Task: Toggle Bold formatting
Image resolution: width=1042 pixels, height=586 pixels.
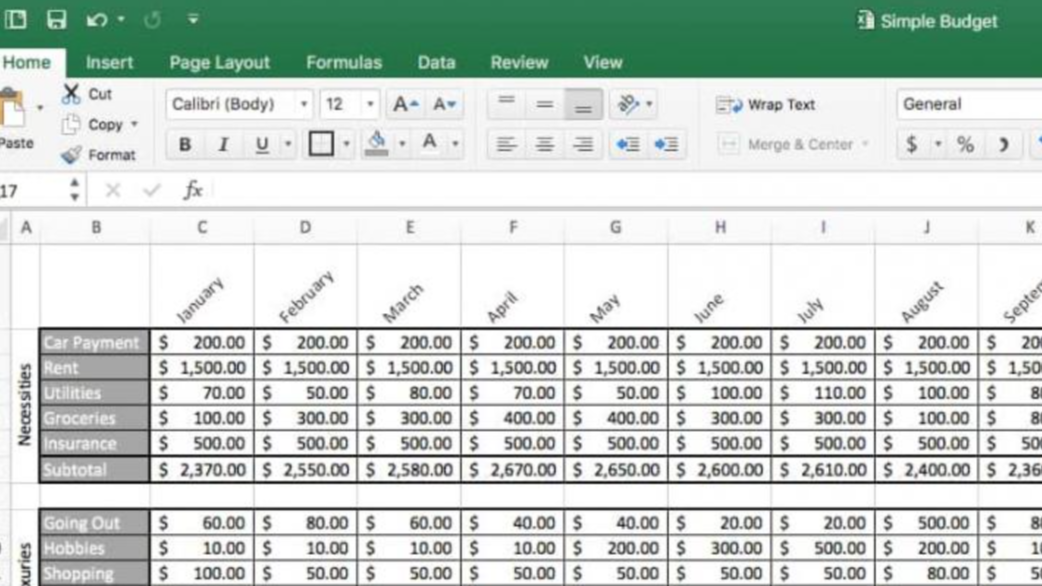Action: tap(185, 144)
